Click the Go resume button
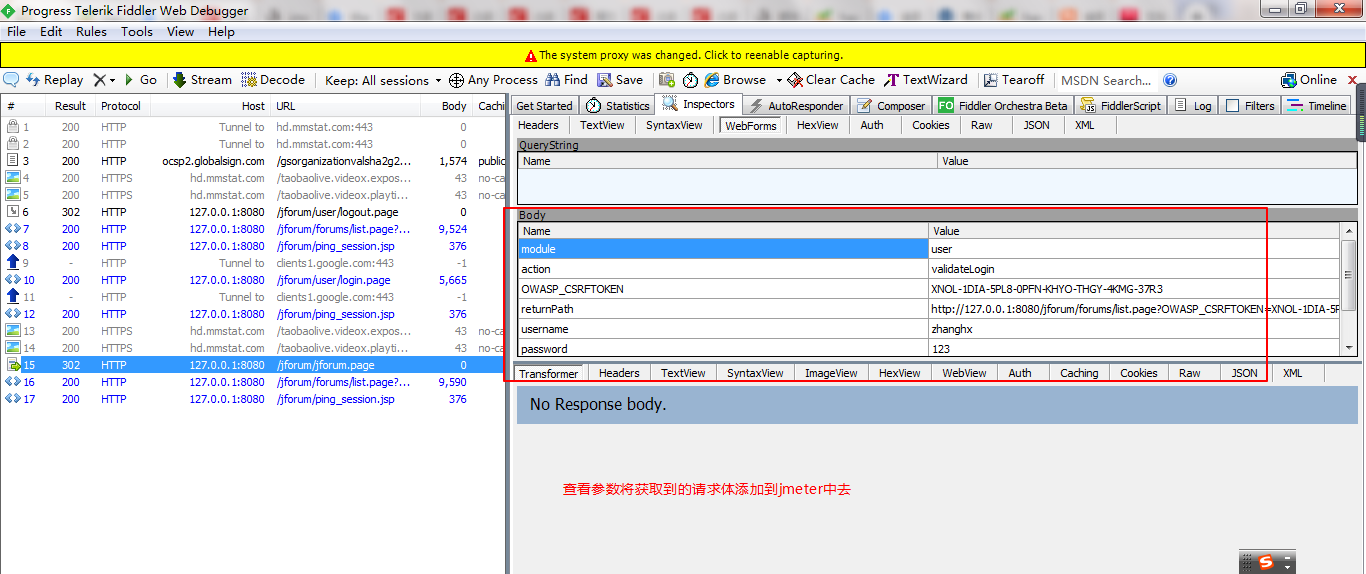This screenshot has height=574, width=1366. (141, 80)
